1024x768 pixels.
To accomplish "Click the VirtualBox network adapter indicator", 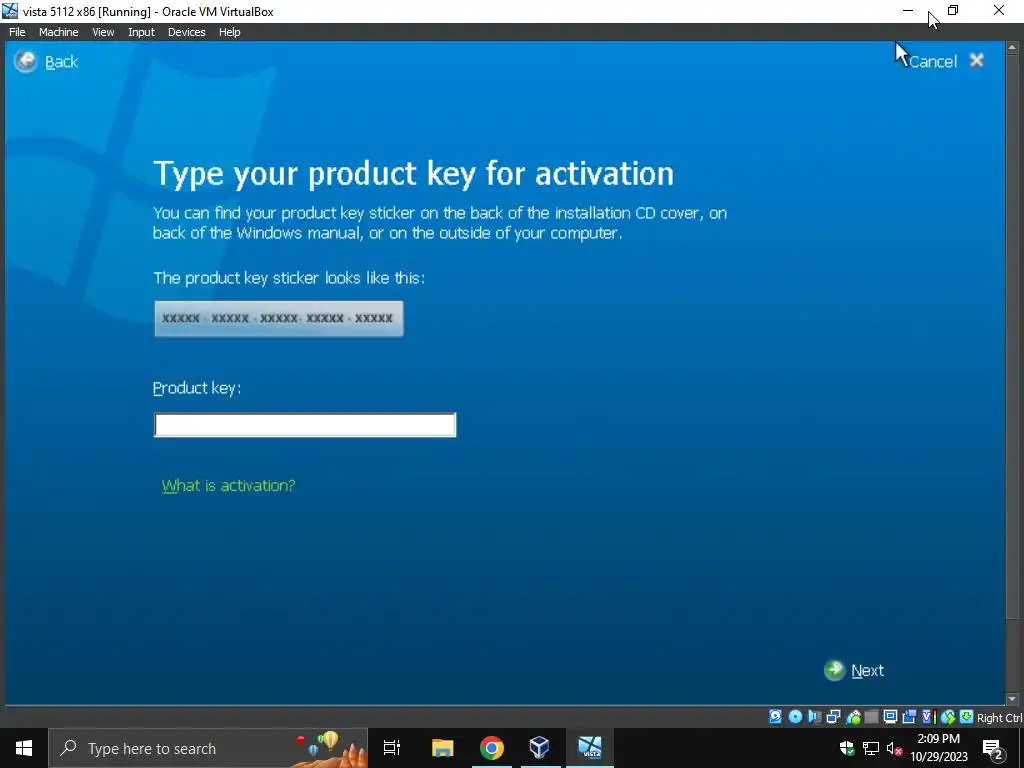I will tap(833, 717).
